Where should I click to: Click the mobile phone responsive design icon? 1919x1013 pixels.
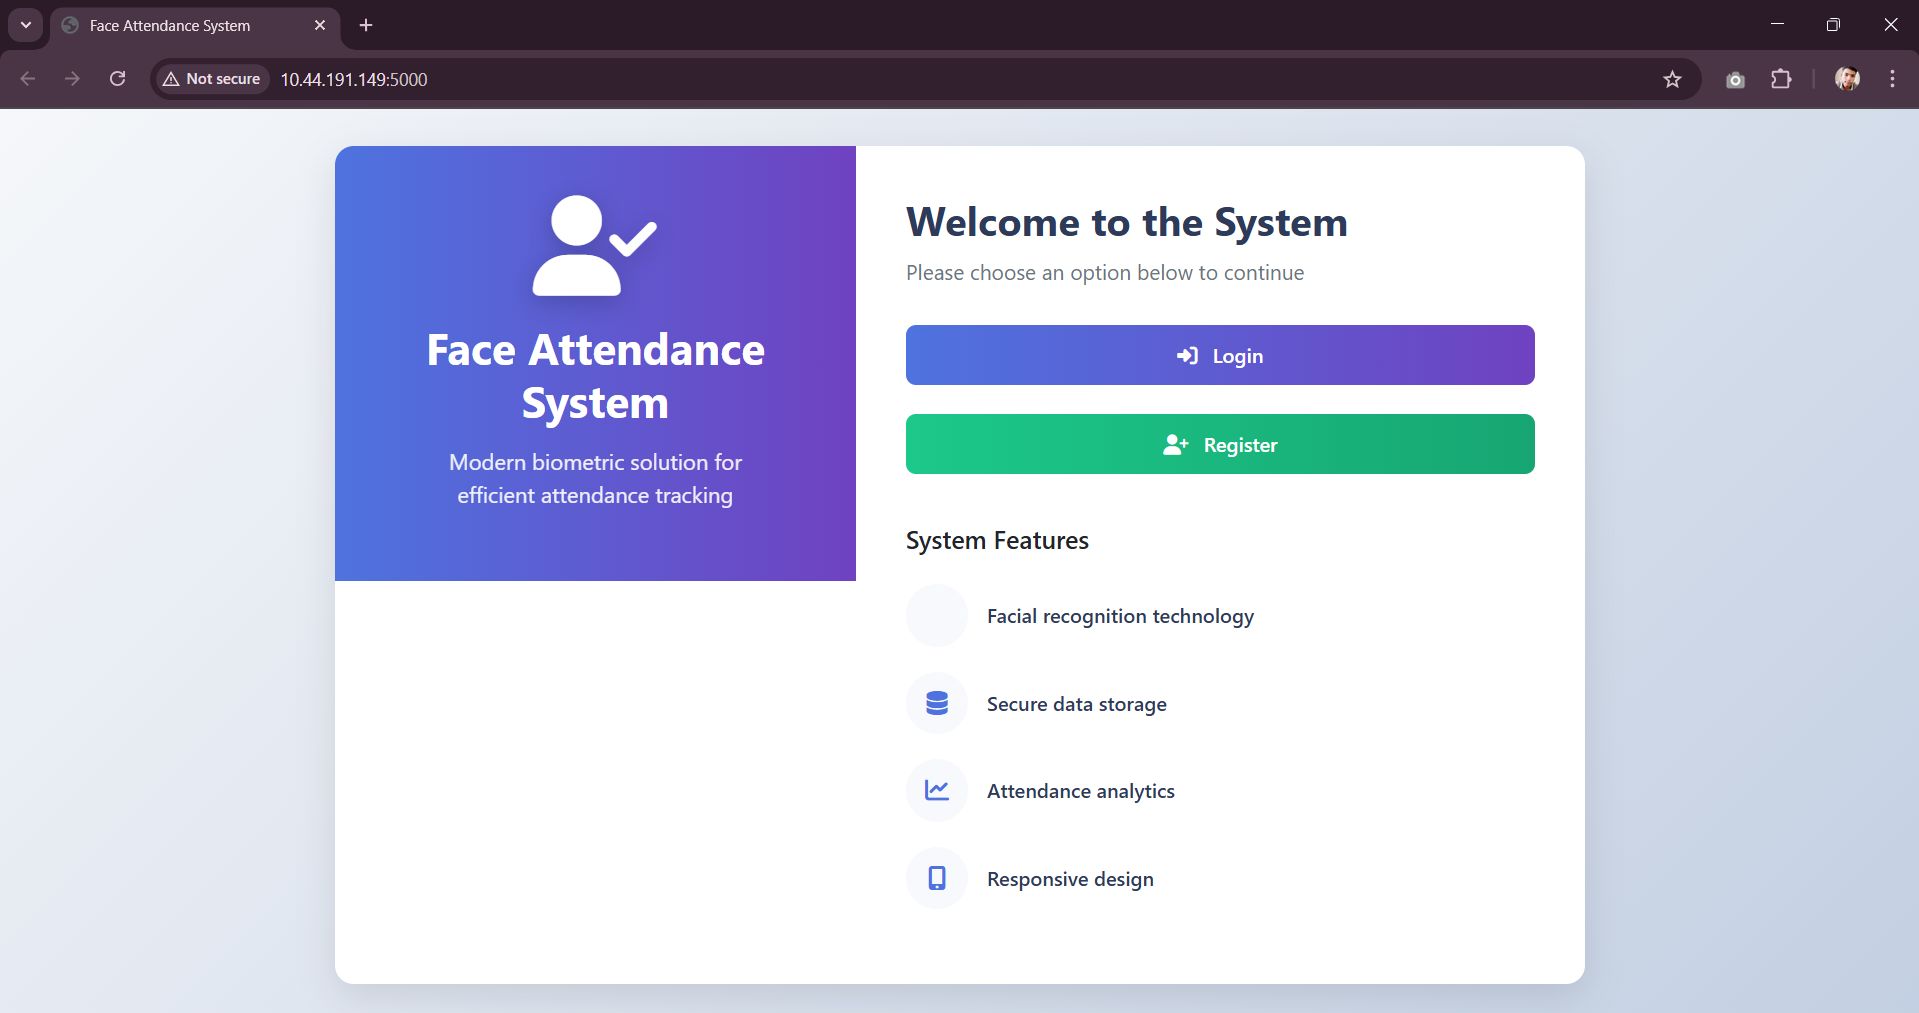tap(936, 878)
